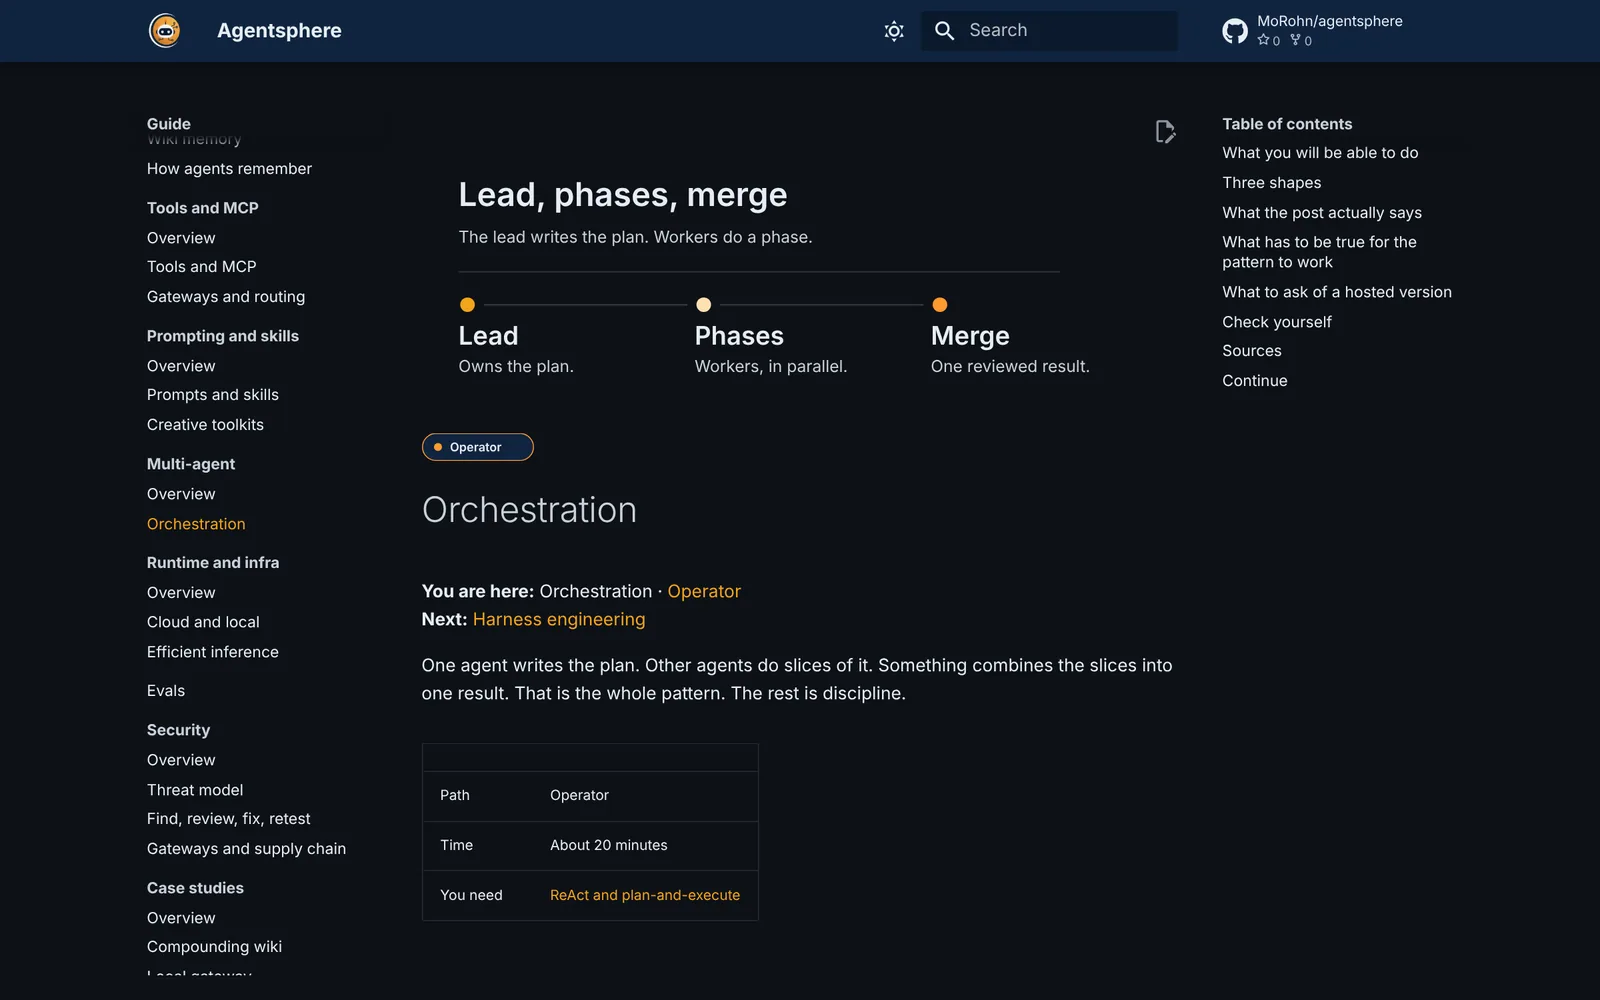Go to Gateways and supply chain
The height and width of the screenshot is (1000, 1600).
246,849
